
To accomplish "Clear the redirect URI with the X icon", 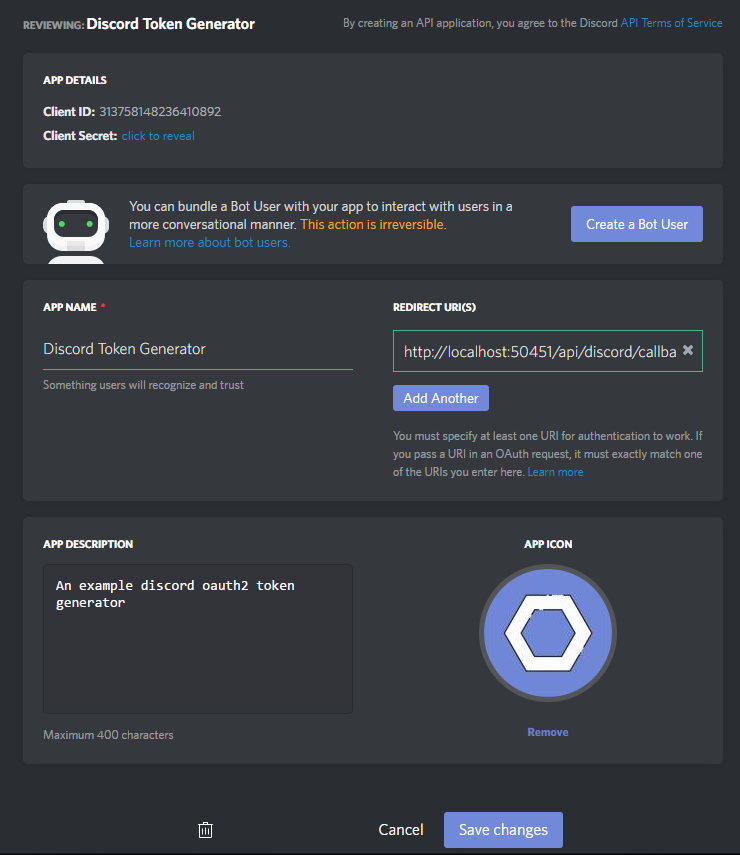I will point(688,351).
